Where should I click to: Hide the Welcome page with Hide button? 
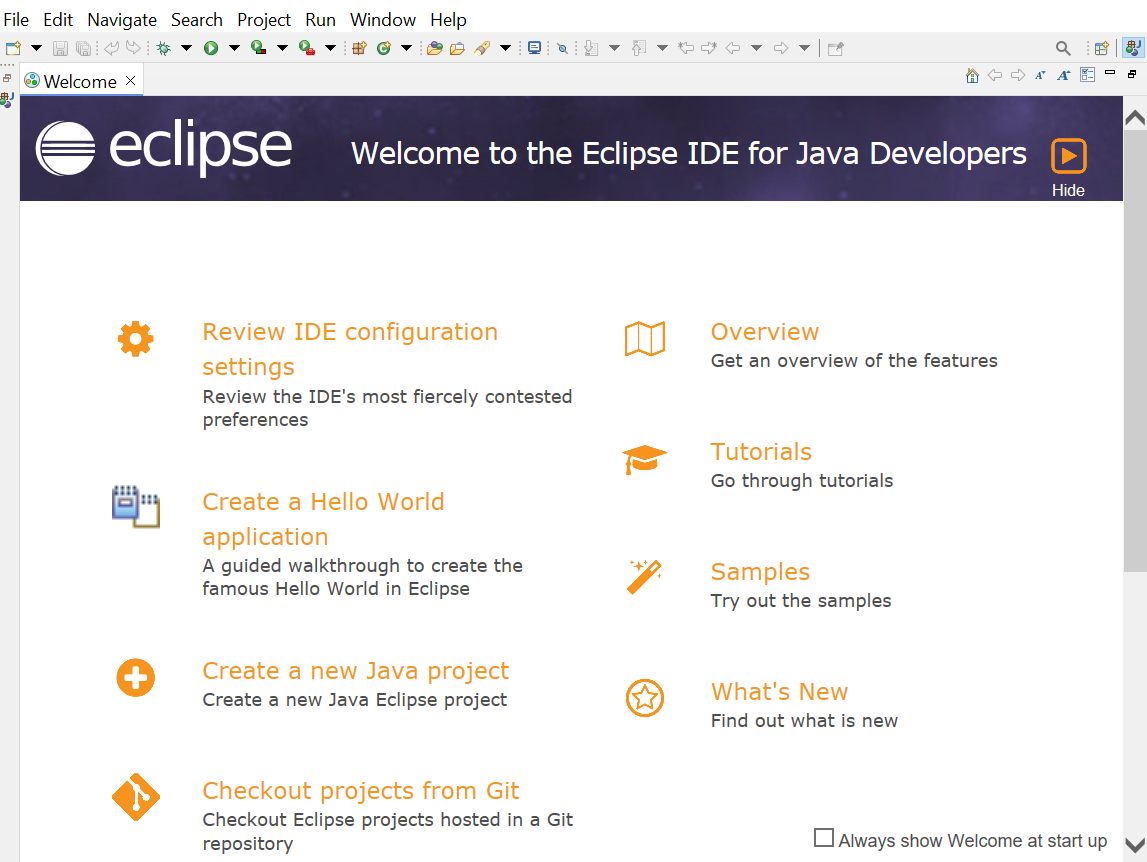coord(1069,168)
